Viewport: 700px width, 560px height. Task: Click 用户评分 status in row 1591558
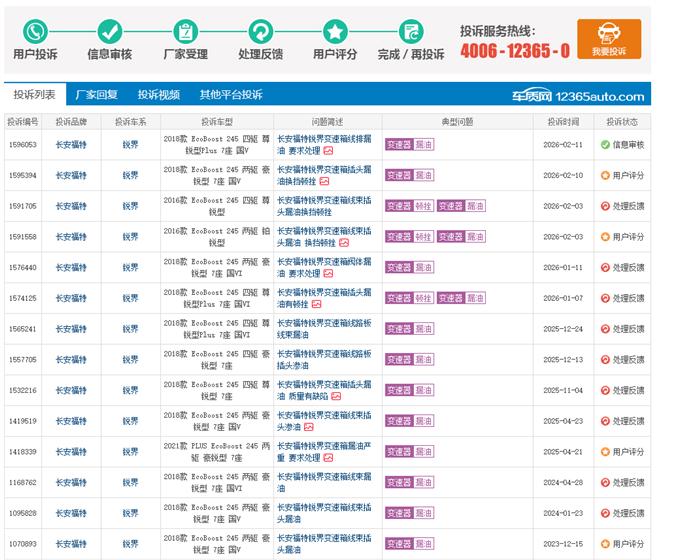628,237
